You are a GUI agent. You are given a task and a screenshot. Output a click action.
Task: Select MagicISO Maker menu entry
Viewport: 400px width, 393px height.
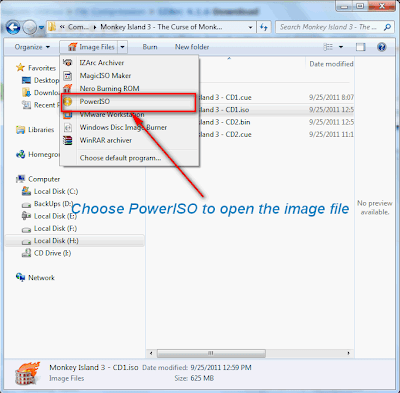click(x=130, y=76)
